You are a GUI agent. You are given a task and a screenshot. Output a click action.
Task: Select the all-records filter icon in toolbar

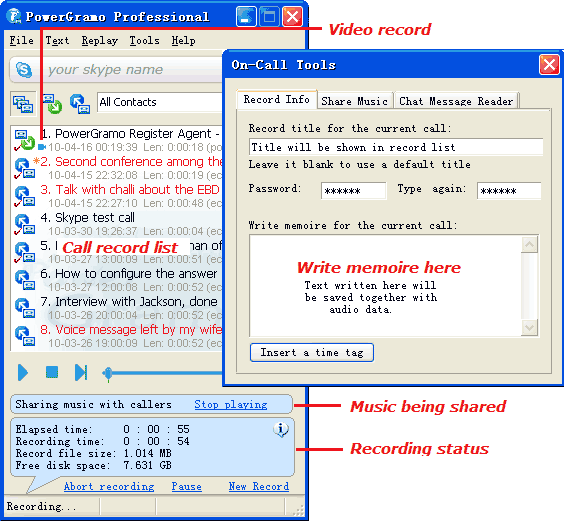pos(23,104)
